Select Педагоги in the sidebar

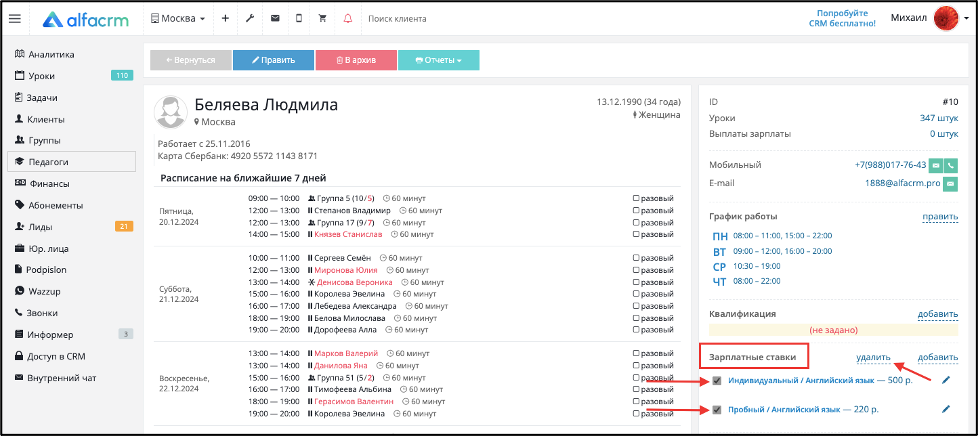click(72, 162)
